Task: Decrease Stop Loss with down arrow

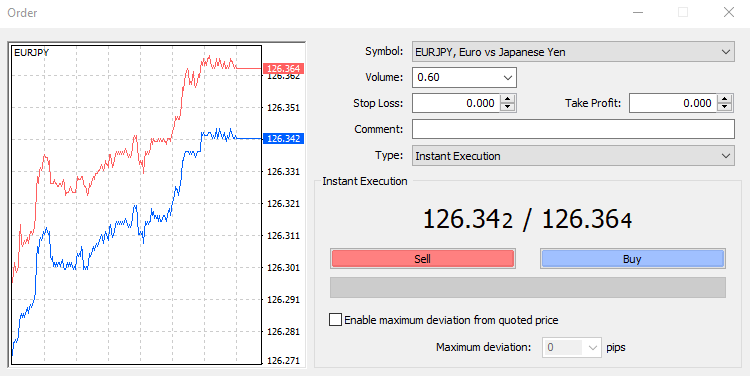Action: [507, 107]
